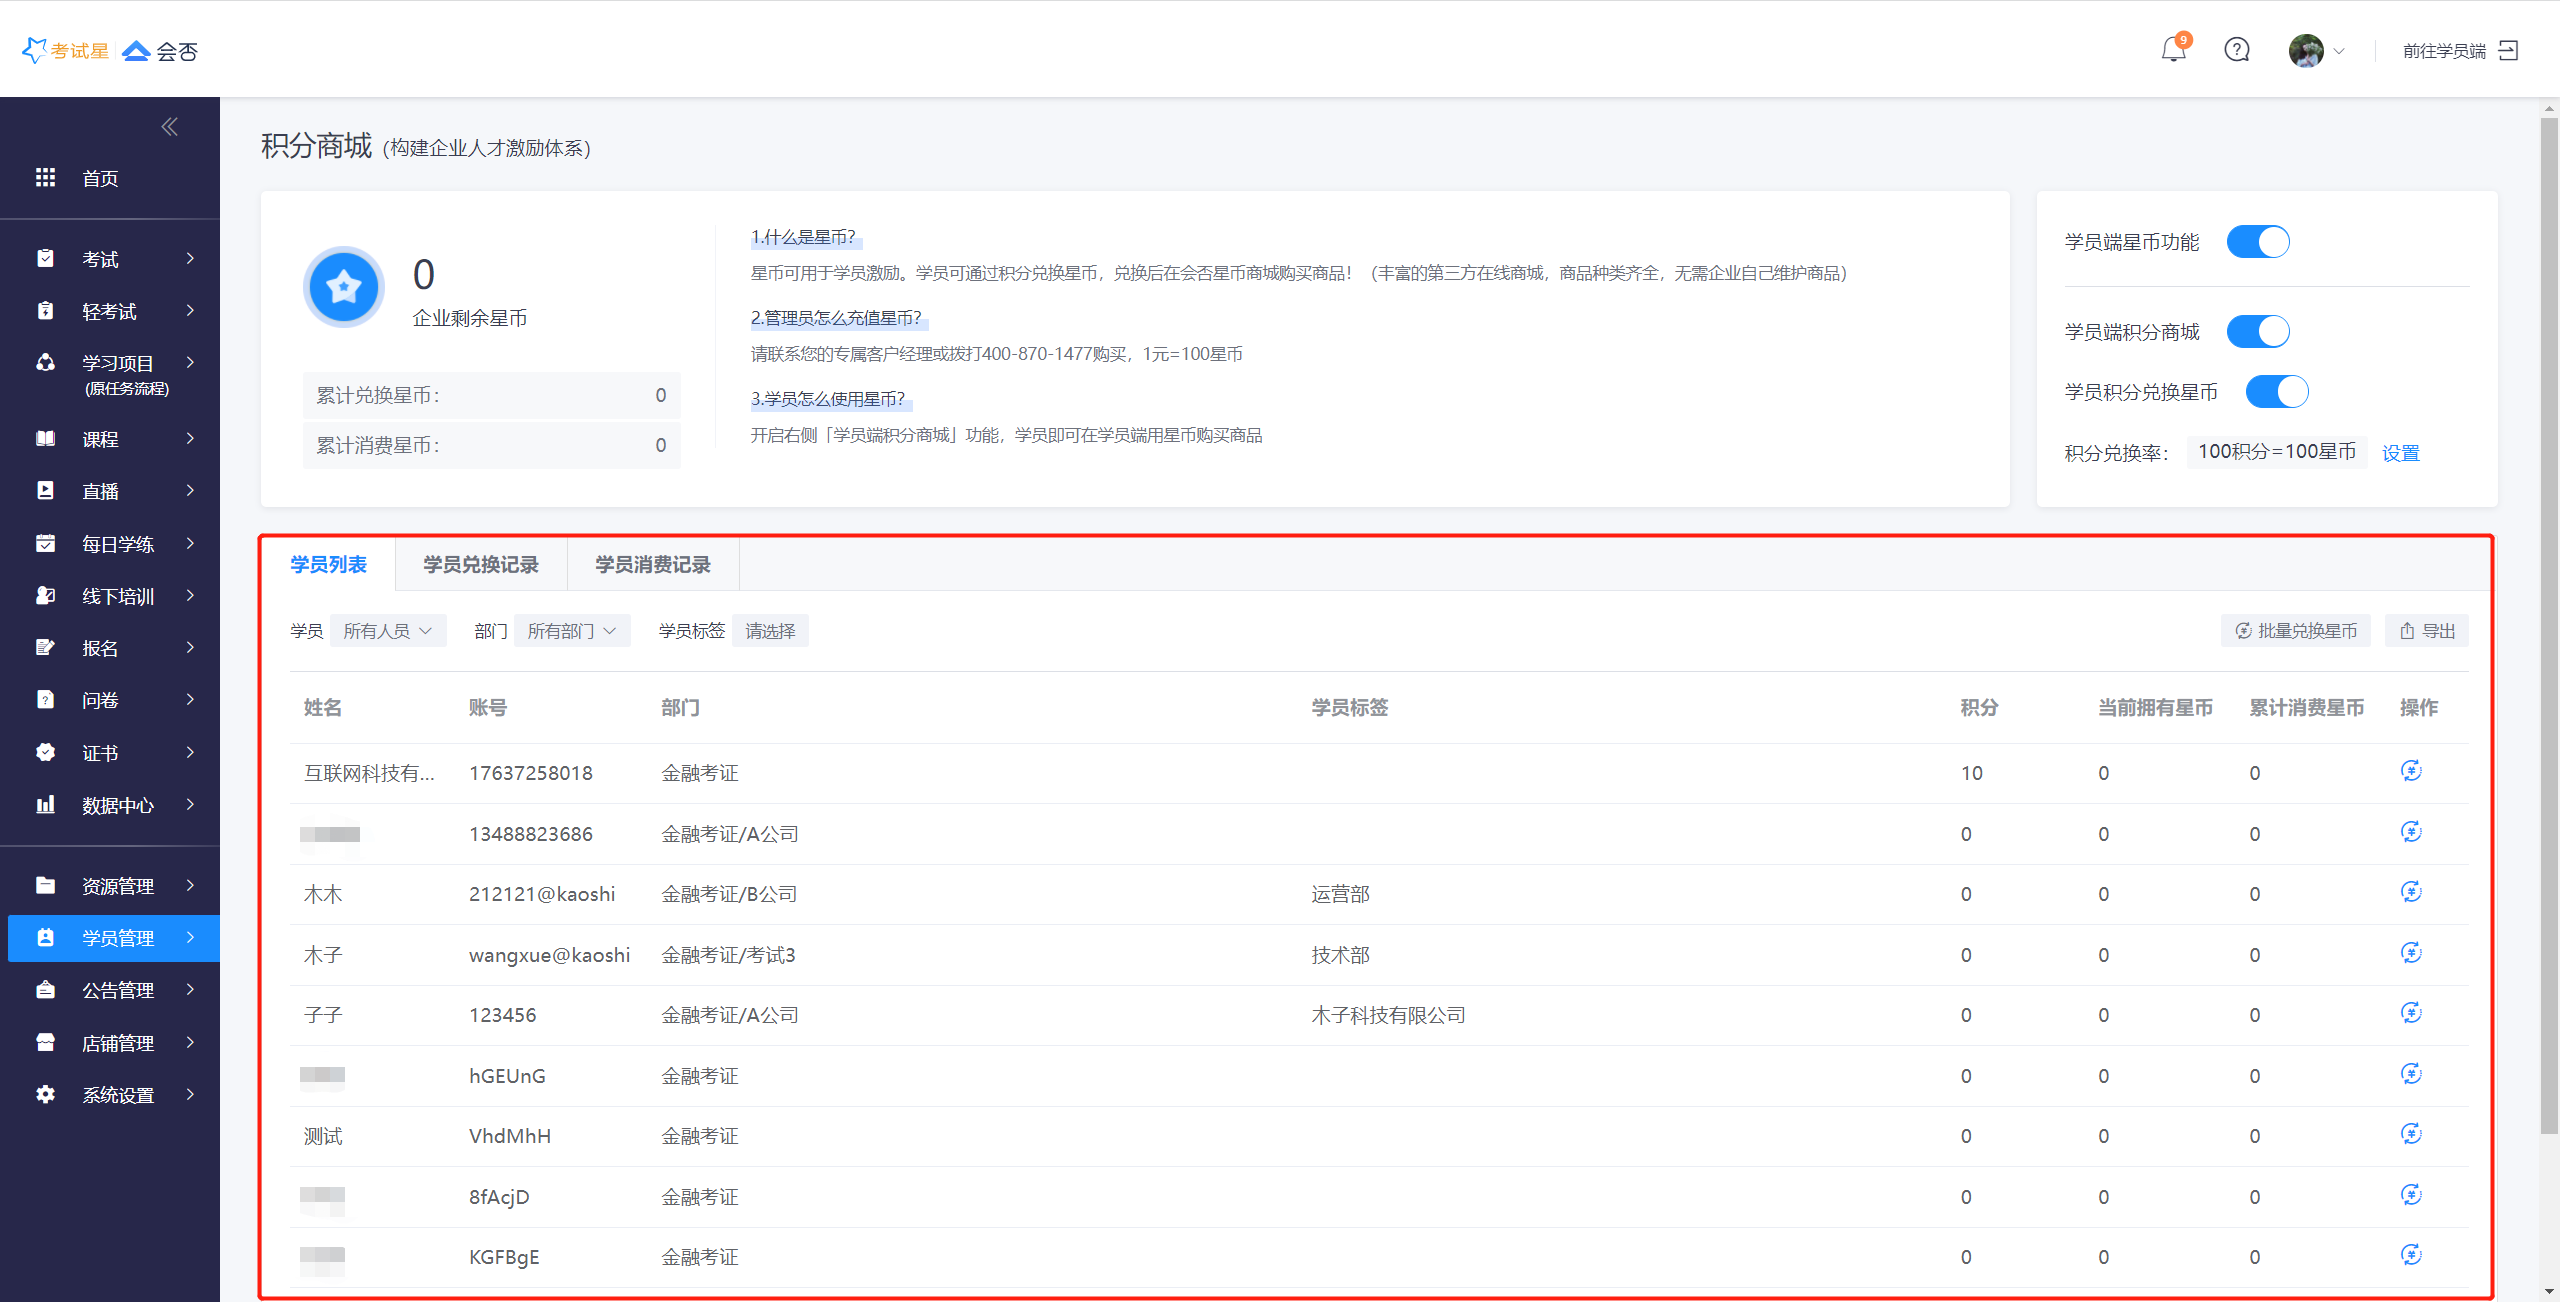
Task: Click exchange star coin icon for 木木
Action: 2411,892
